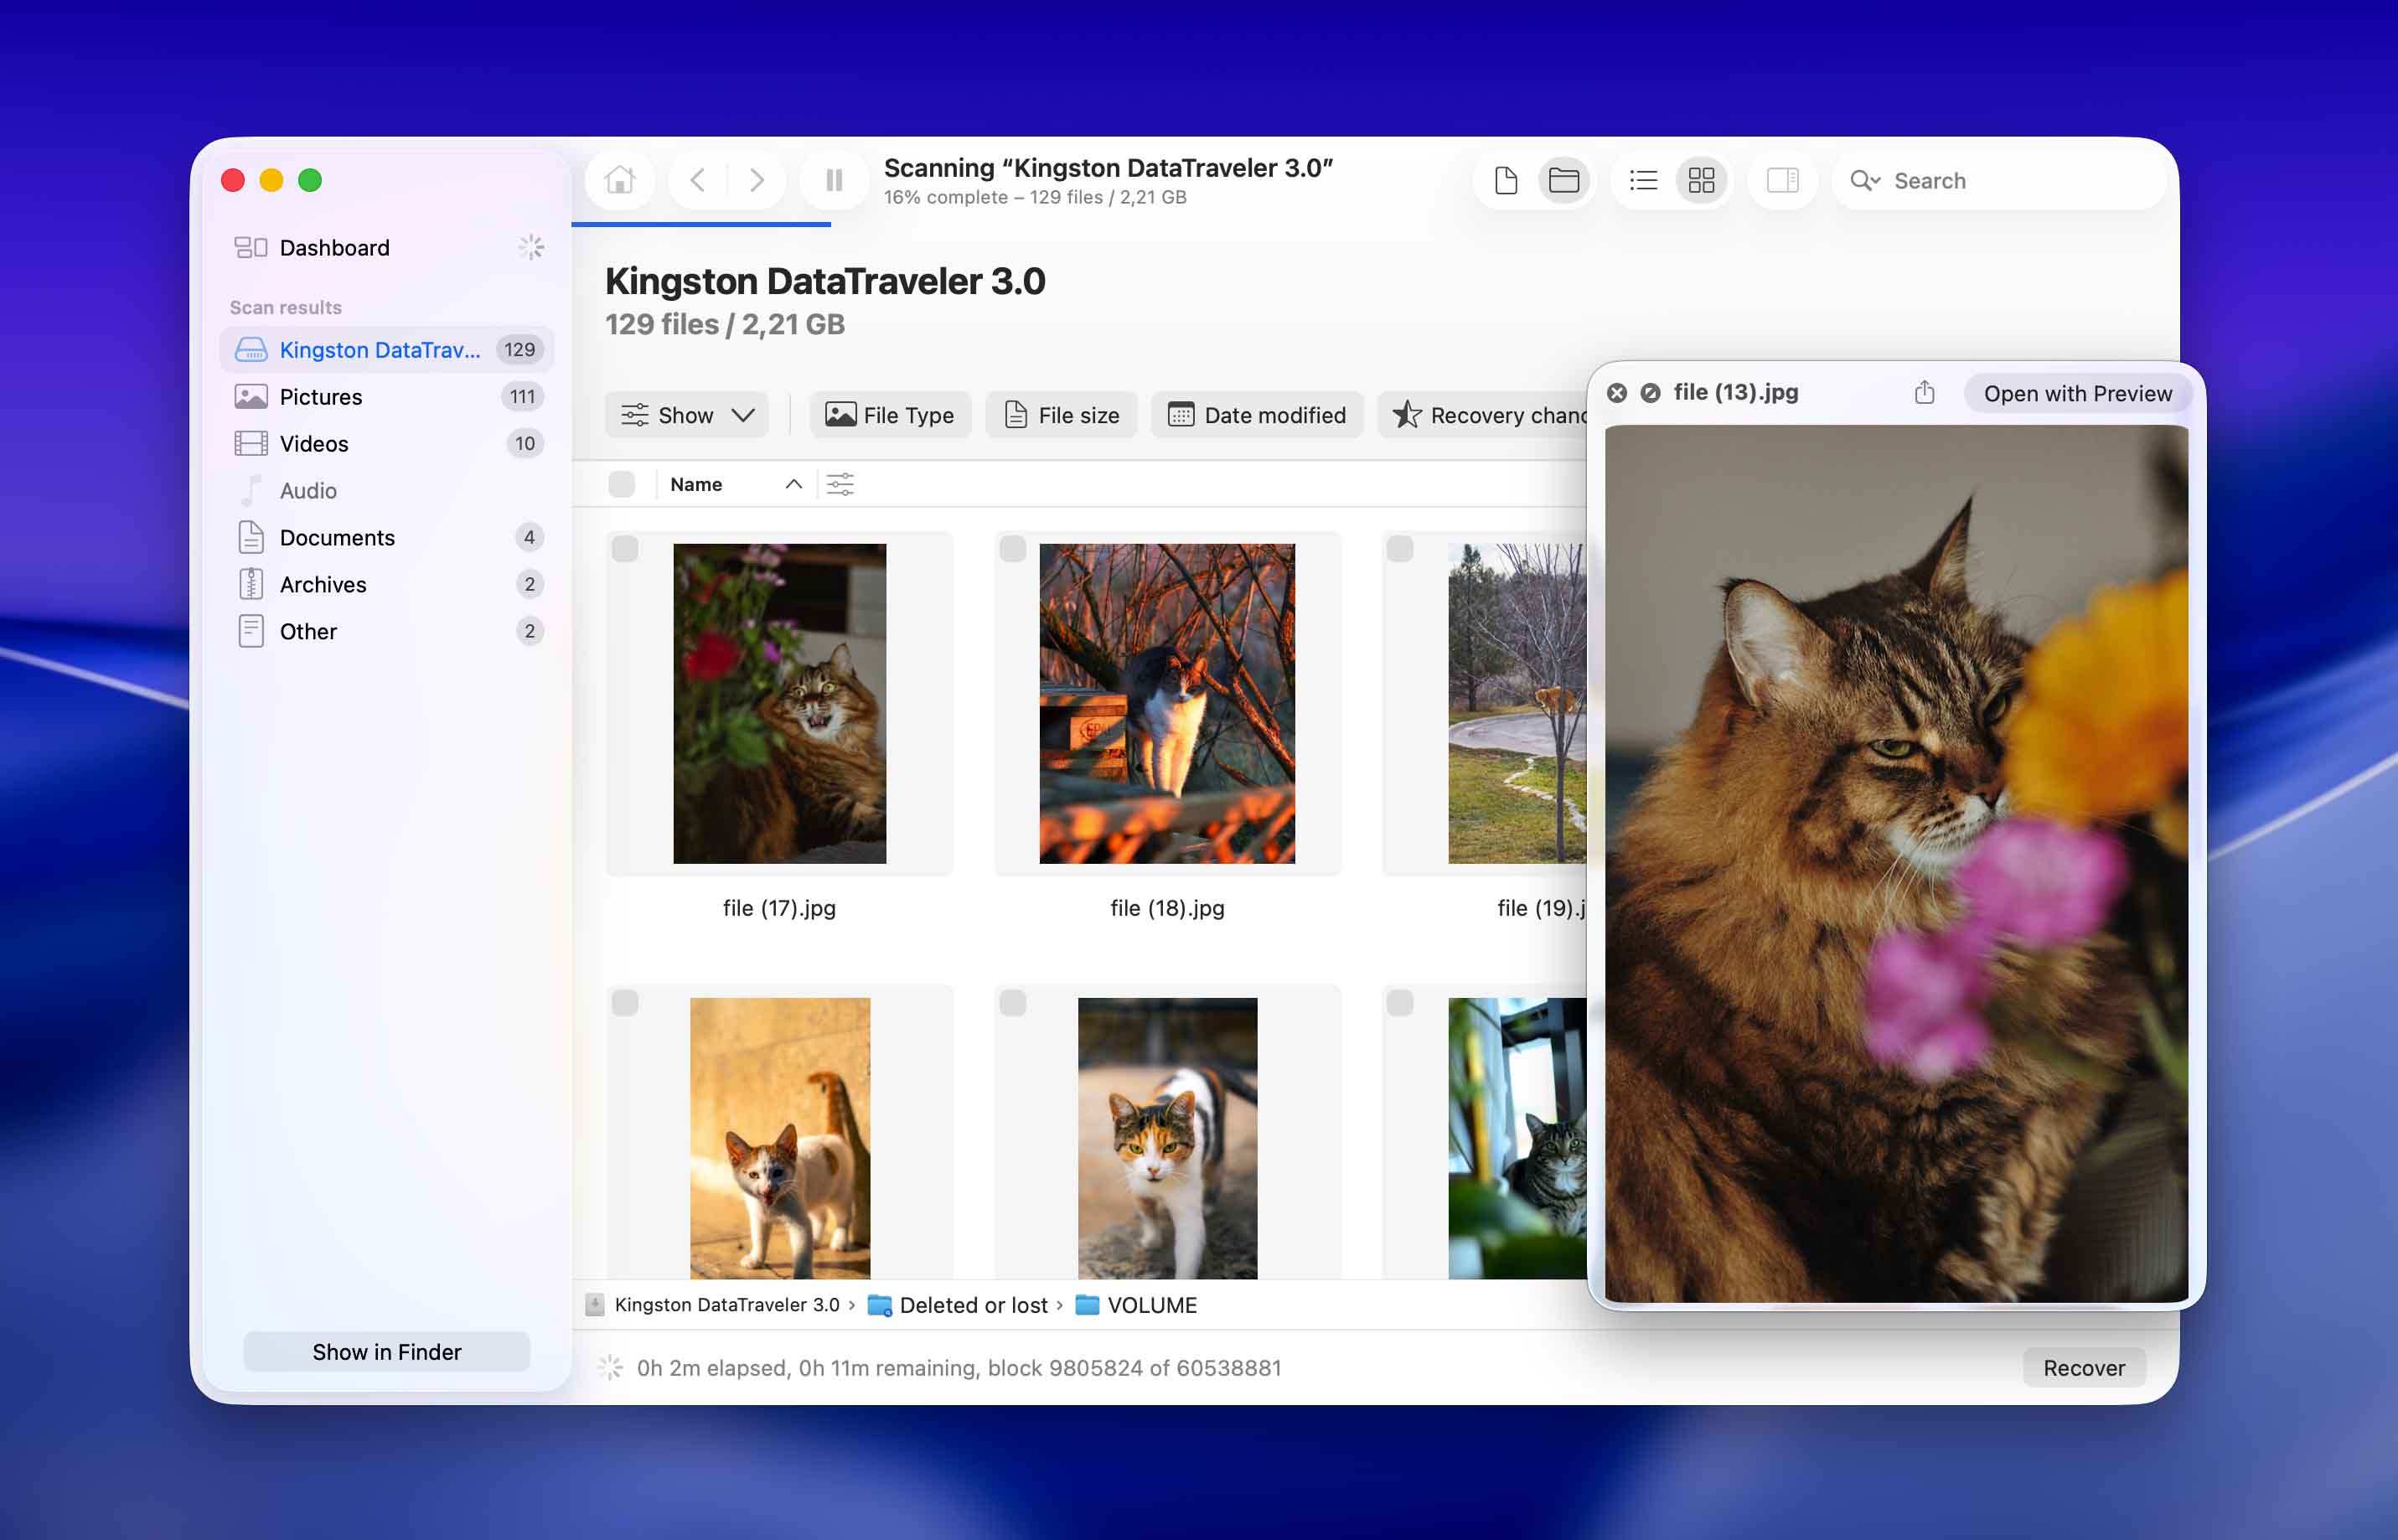Viewport: 2398px width, 1540px height.
Task: Toggle the preview side panel icon
Action: tap(1782, 180)
